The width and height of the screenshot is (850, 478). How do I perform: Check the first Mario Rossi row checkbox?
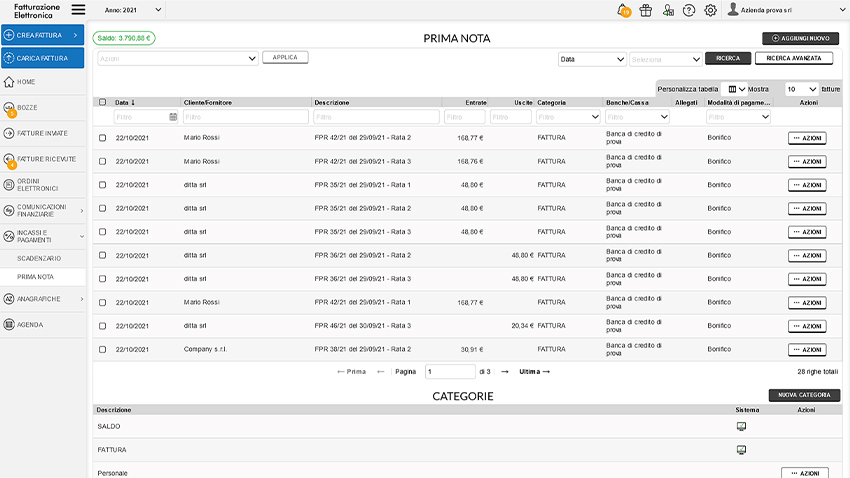(x=102, y=138)
